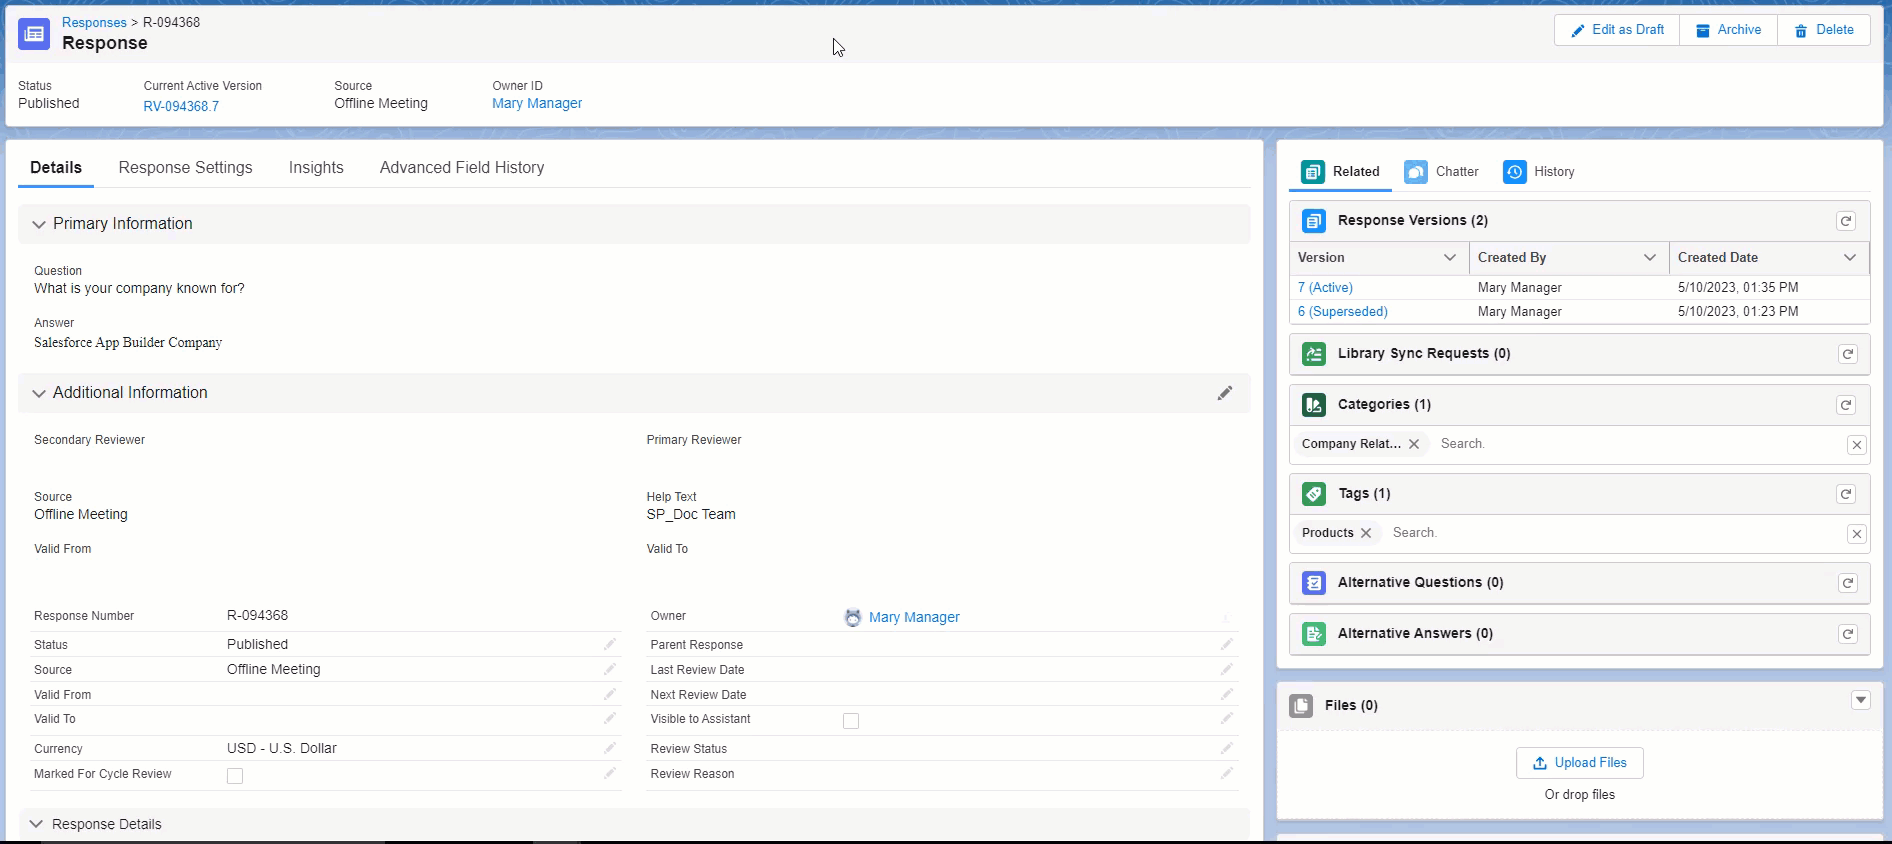Check the Marked For Cycle Review box
This screenshot has height=844, width=1892.
[235, 776]
